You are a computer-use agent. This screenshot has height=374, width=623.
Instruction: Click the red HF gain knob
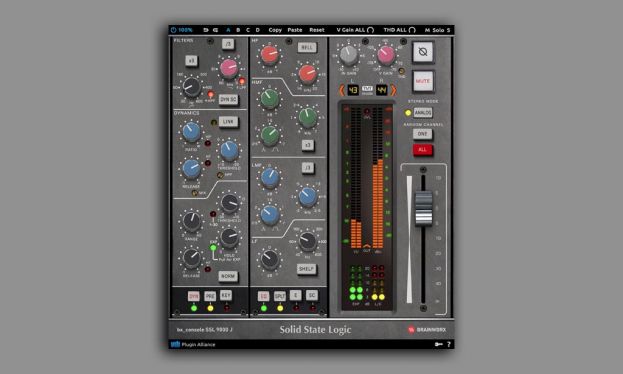coord(269,55)
